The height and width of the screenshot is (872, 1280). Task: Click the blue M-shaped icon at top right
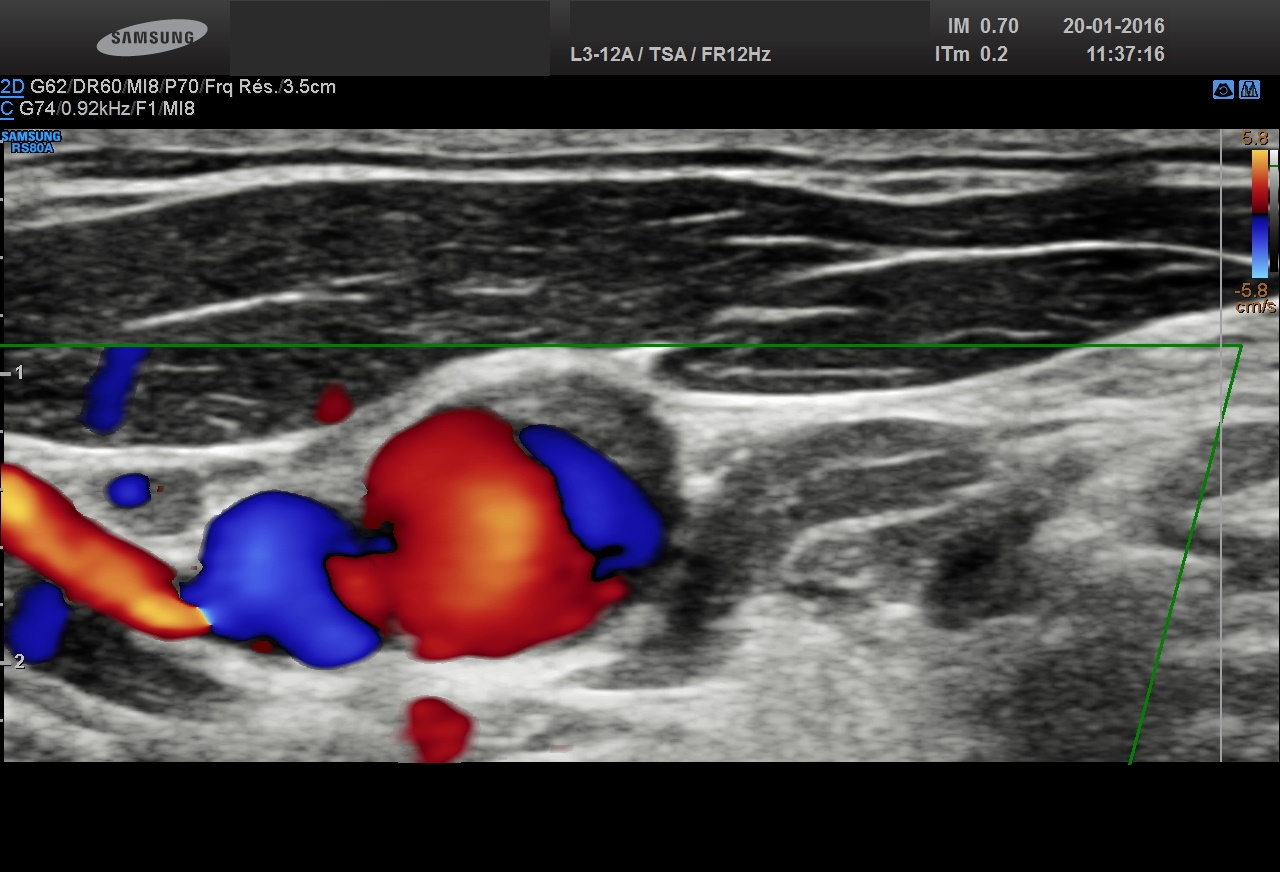click(1249, 90)
